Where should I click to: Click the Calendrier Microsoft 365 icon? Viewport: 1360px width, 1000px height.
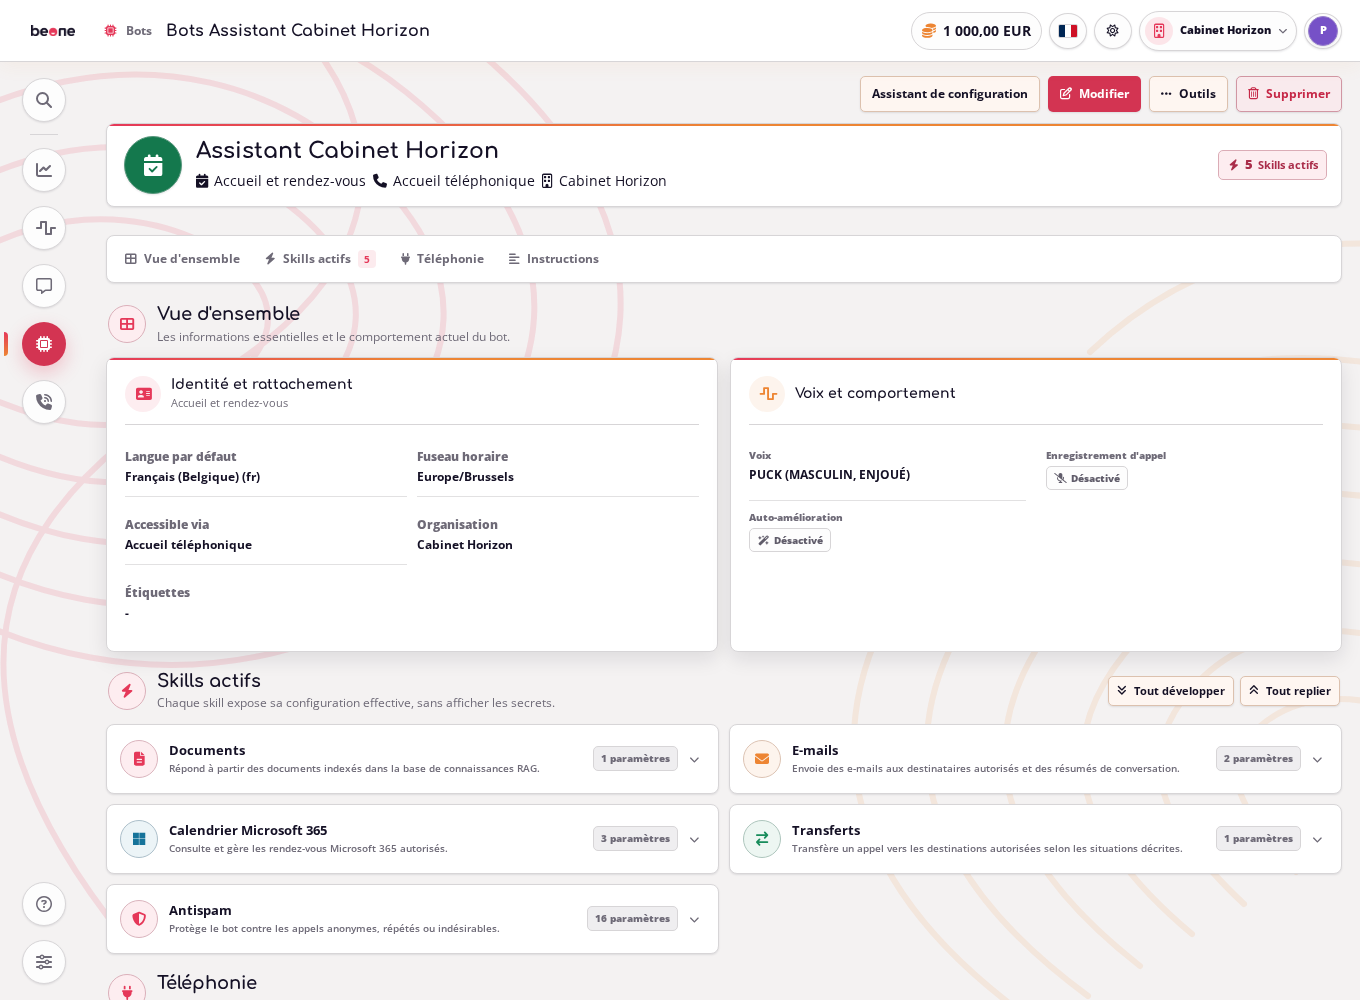[139, 839]
